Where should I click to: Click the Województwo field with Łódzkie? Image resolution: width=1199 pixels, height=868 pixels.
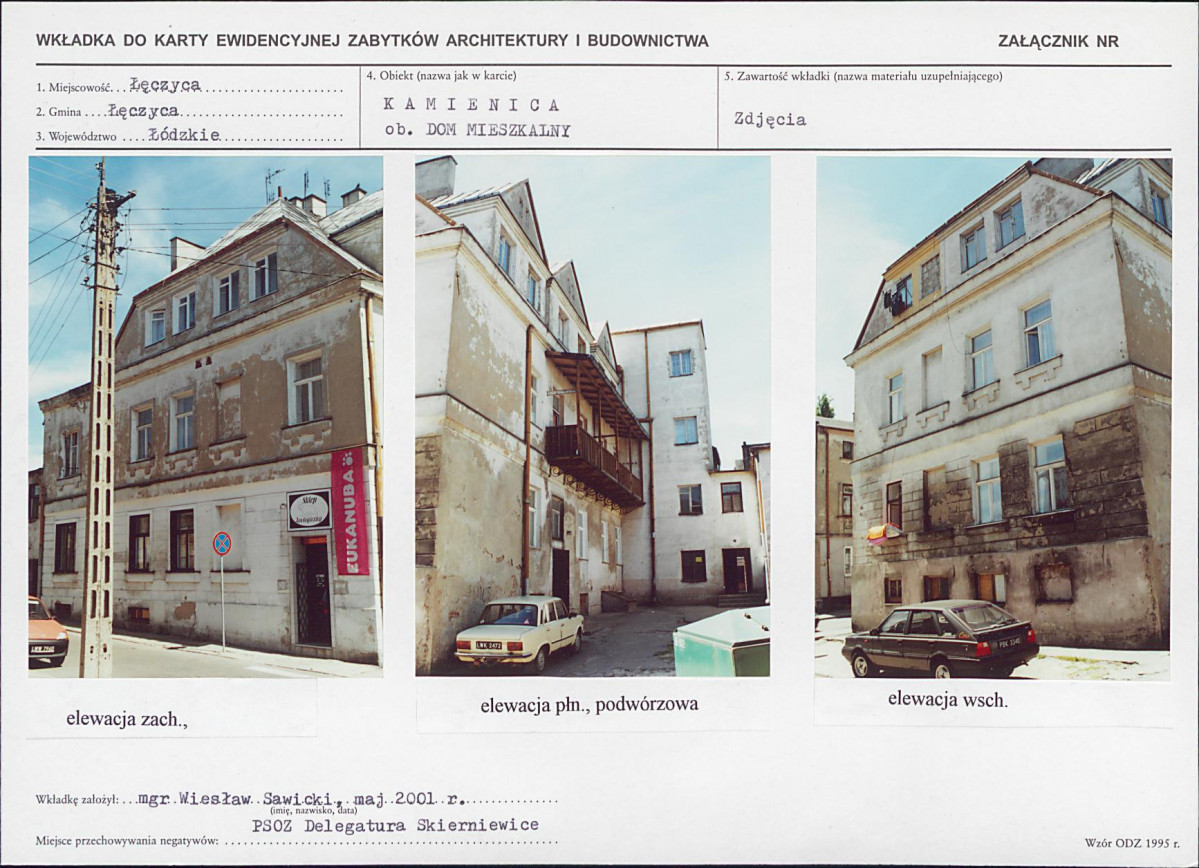click(189, 136)
